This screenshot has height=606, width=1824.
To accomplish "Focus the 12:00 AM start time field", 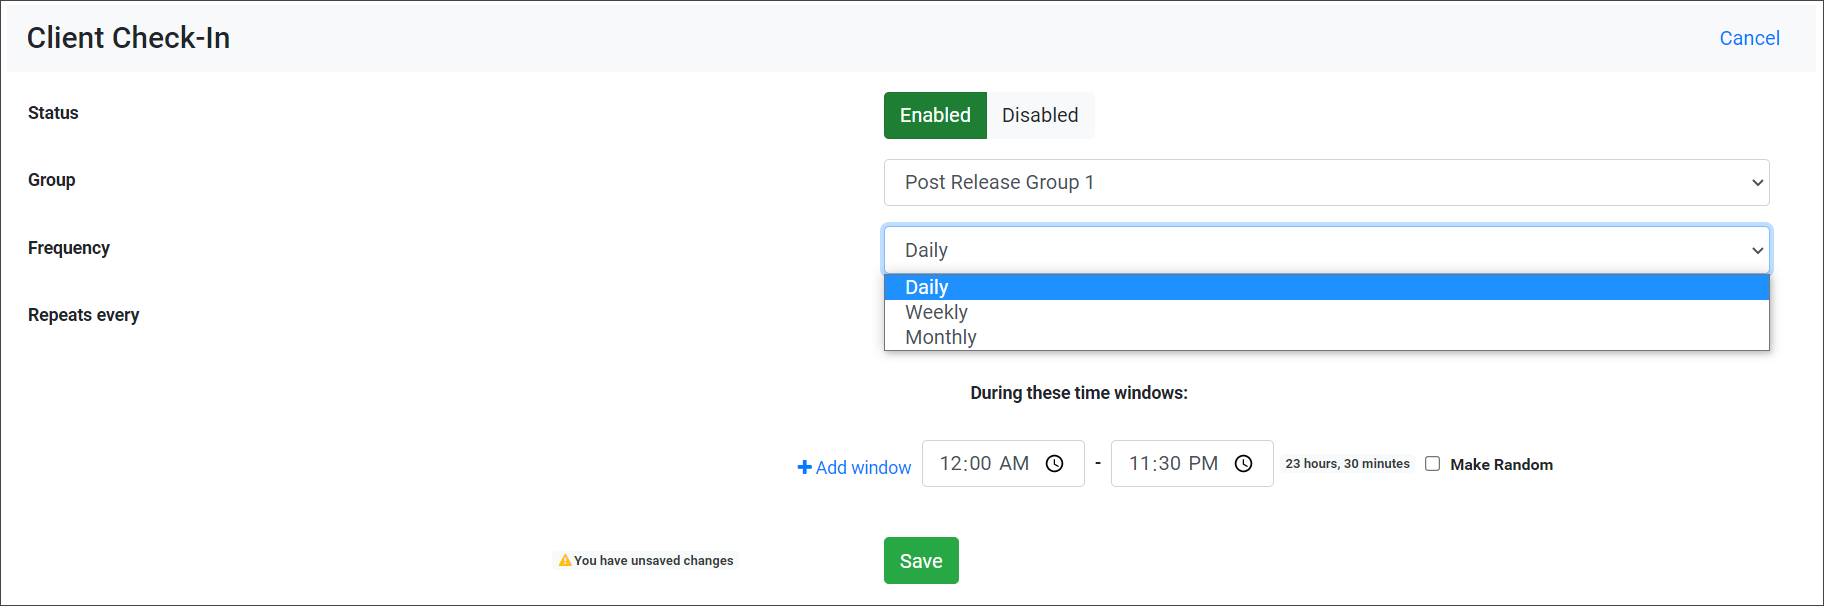I will 984,464.
